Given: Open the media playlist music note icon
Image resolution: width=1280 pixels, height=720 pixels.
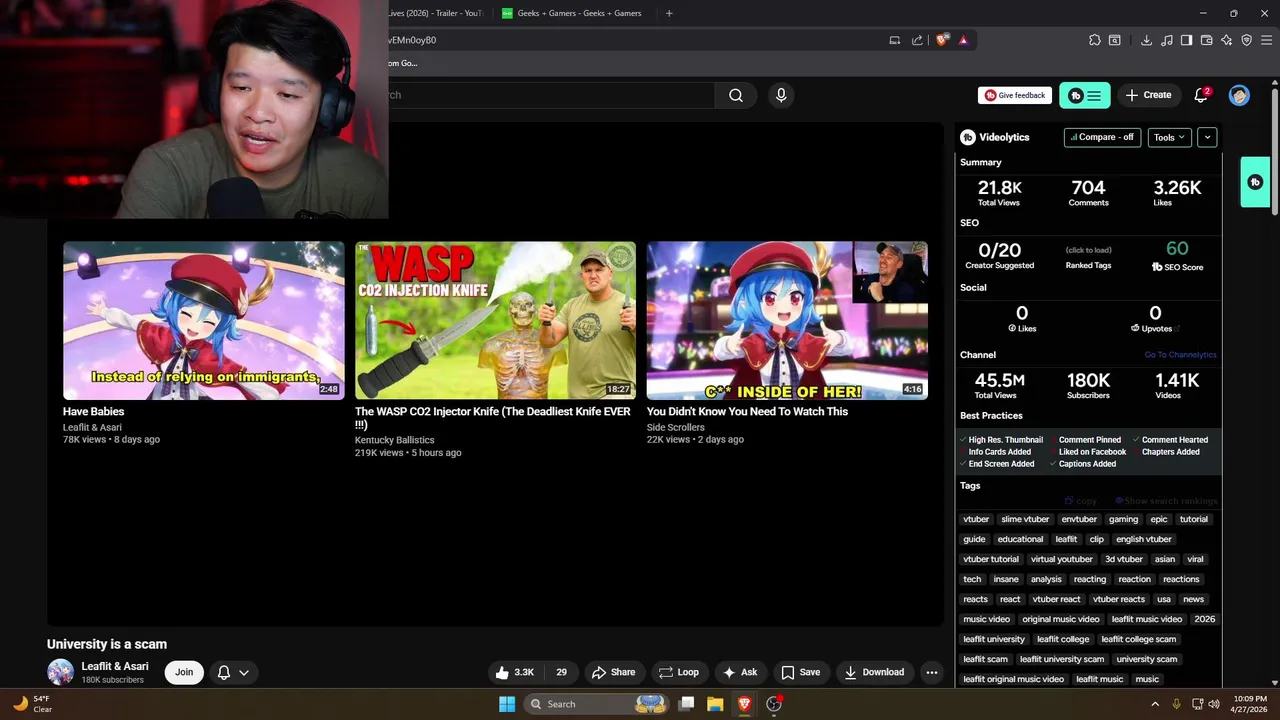Looking at the screenshot, I should click(1166, 40).
